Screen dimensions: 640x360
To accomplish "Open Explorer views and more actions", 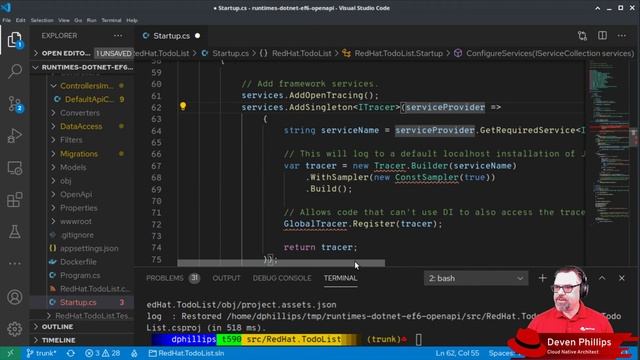I will click(x=118, y=36).
